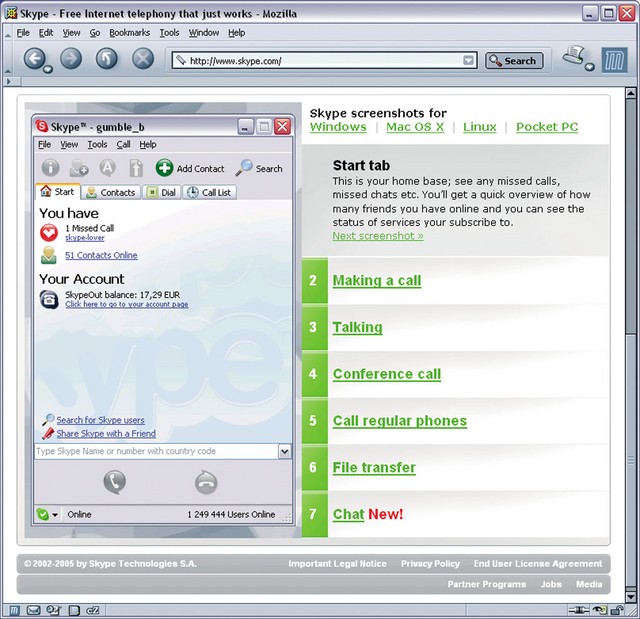
Task: Open Composer from the status bar icon
Action: [53, 610]
